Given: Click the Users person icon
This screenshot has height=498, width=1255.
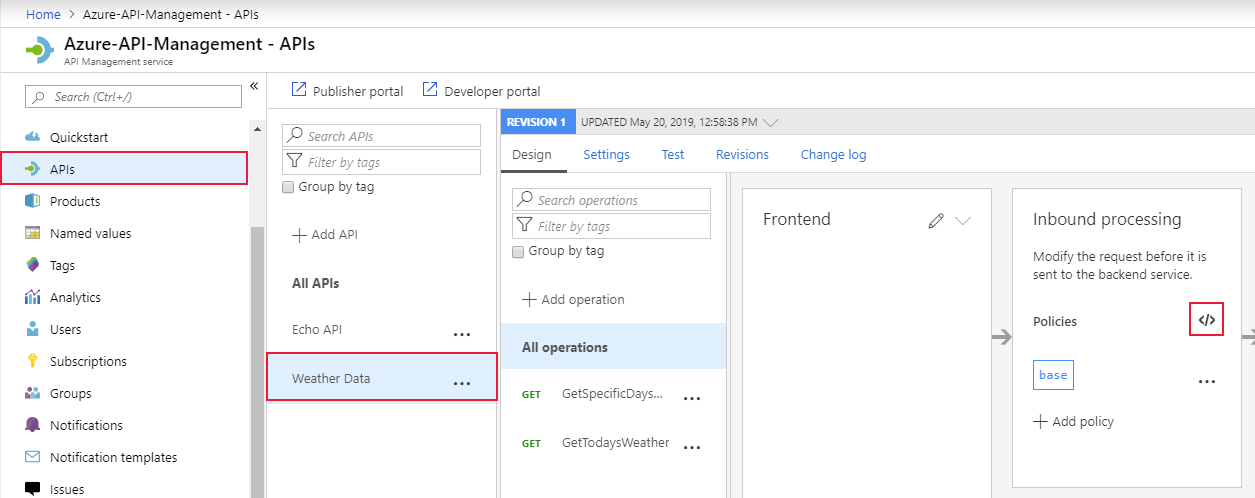Looking at the screenshot, I should coord(32,329).
